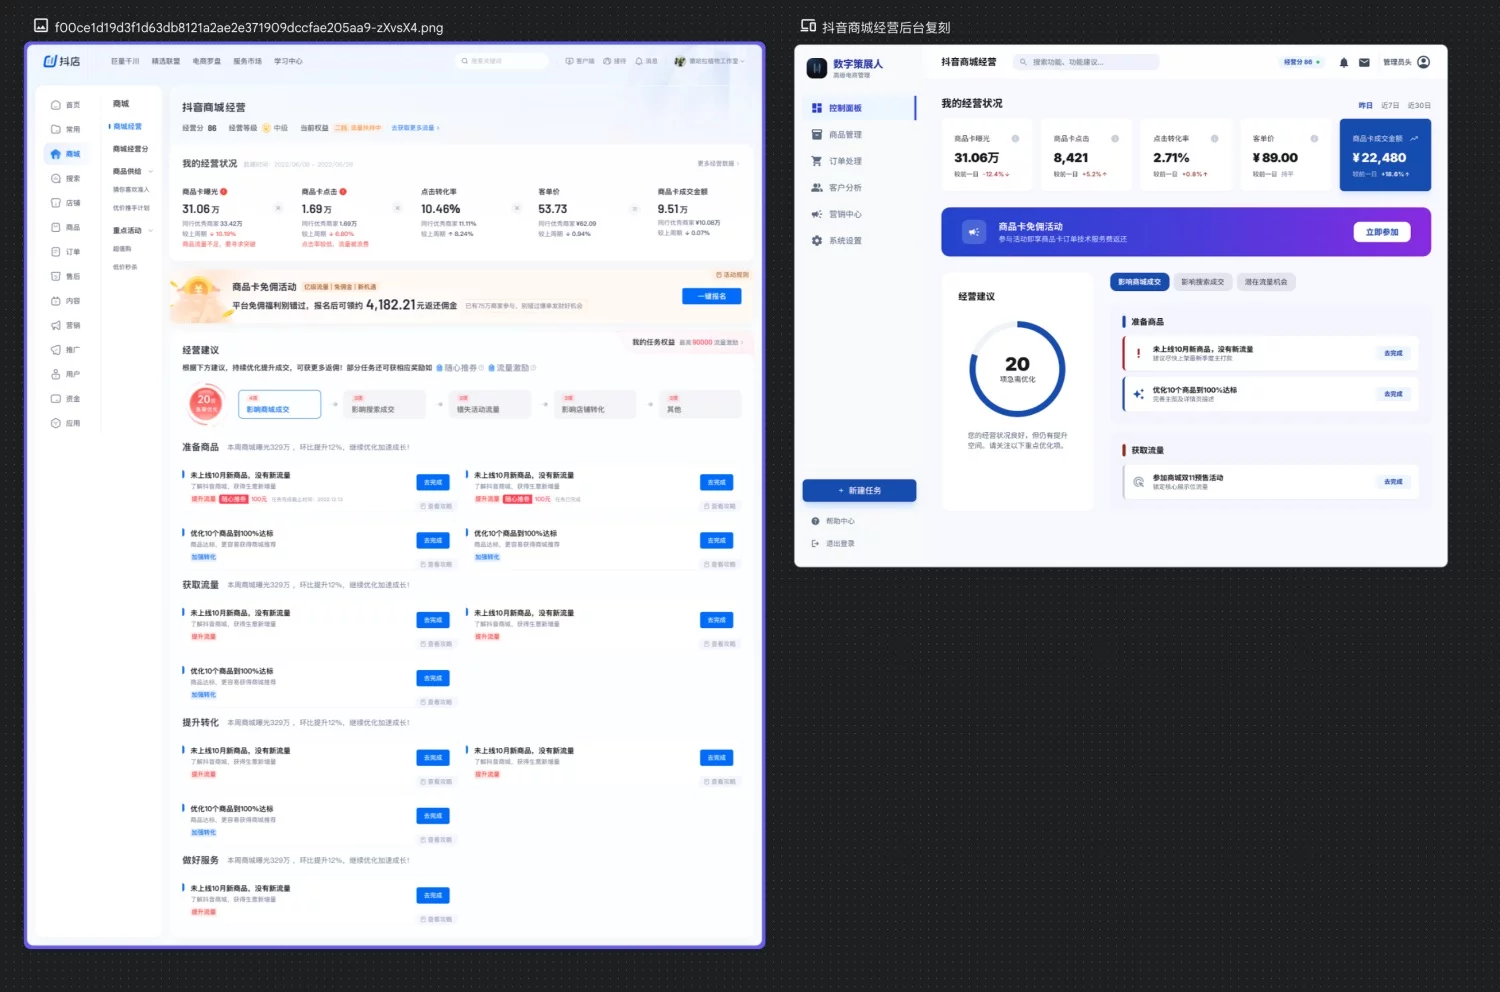The image size is (1500, 992).
Task: Collapse the 重点活动 submenu chevron
Action: point(151,231)
